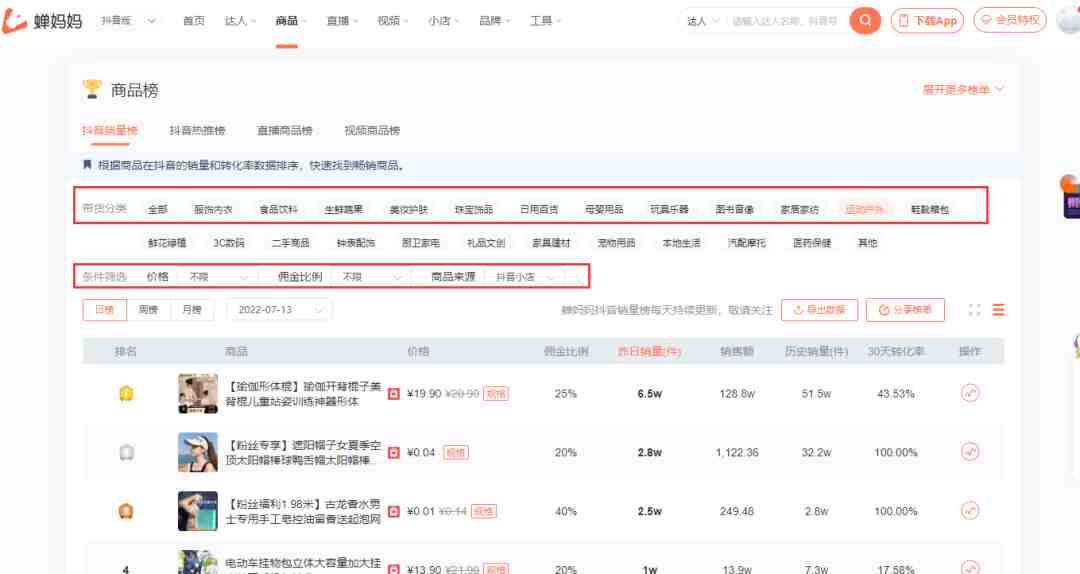Click the shop source icon before ¥19.90
This screenshot has width=1080, height=574.
click(x=394, y=394)
